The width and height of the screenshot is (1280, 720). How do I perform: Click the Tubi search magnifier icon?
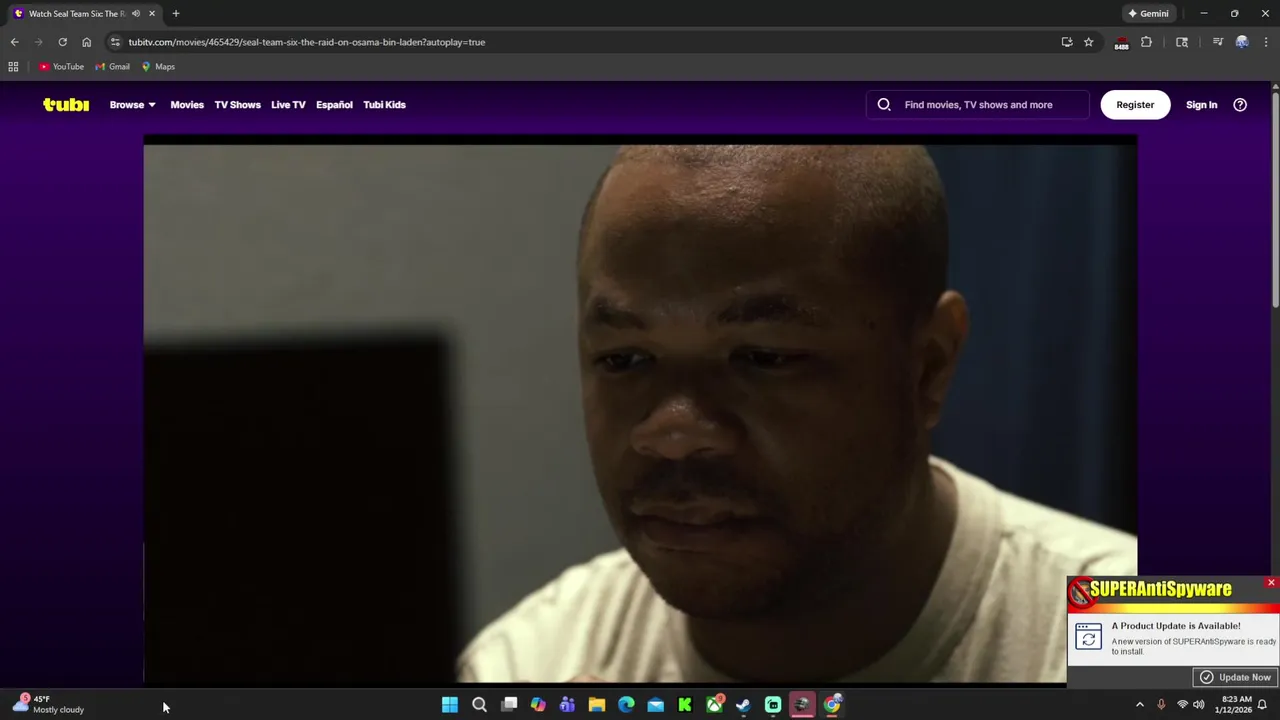click(884, 104)
